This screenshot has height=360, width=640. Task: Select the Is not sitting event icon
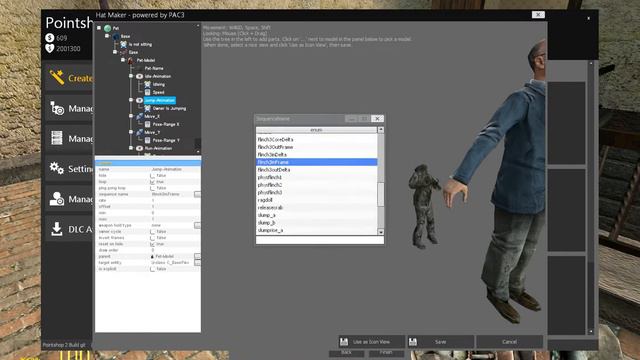[x=123, y=44]
